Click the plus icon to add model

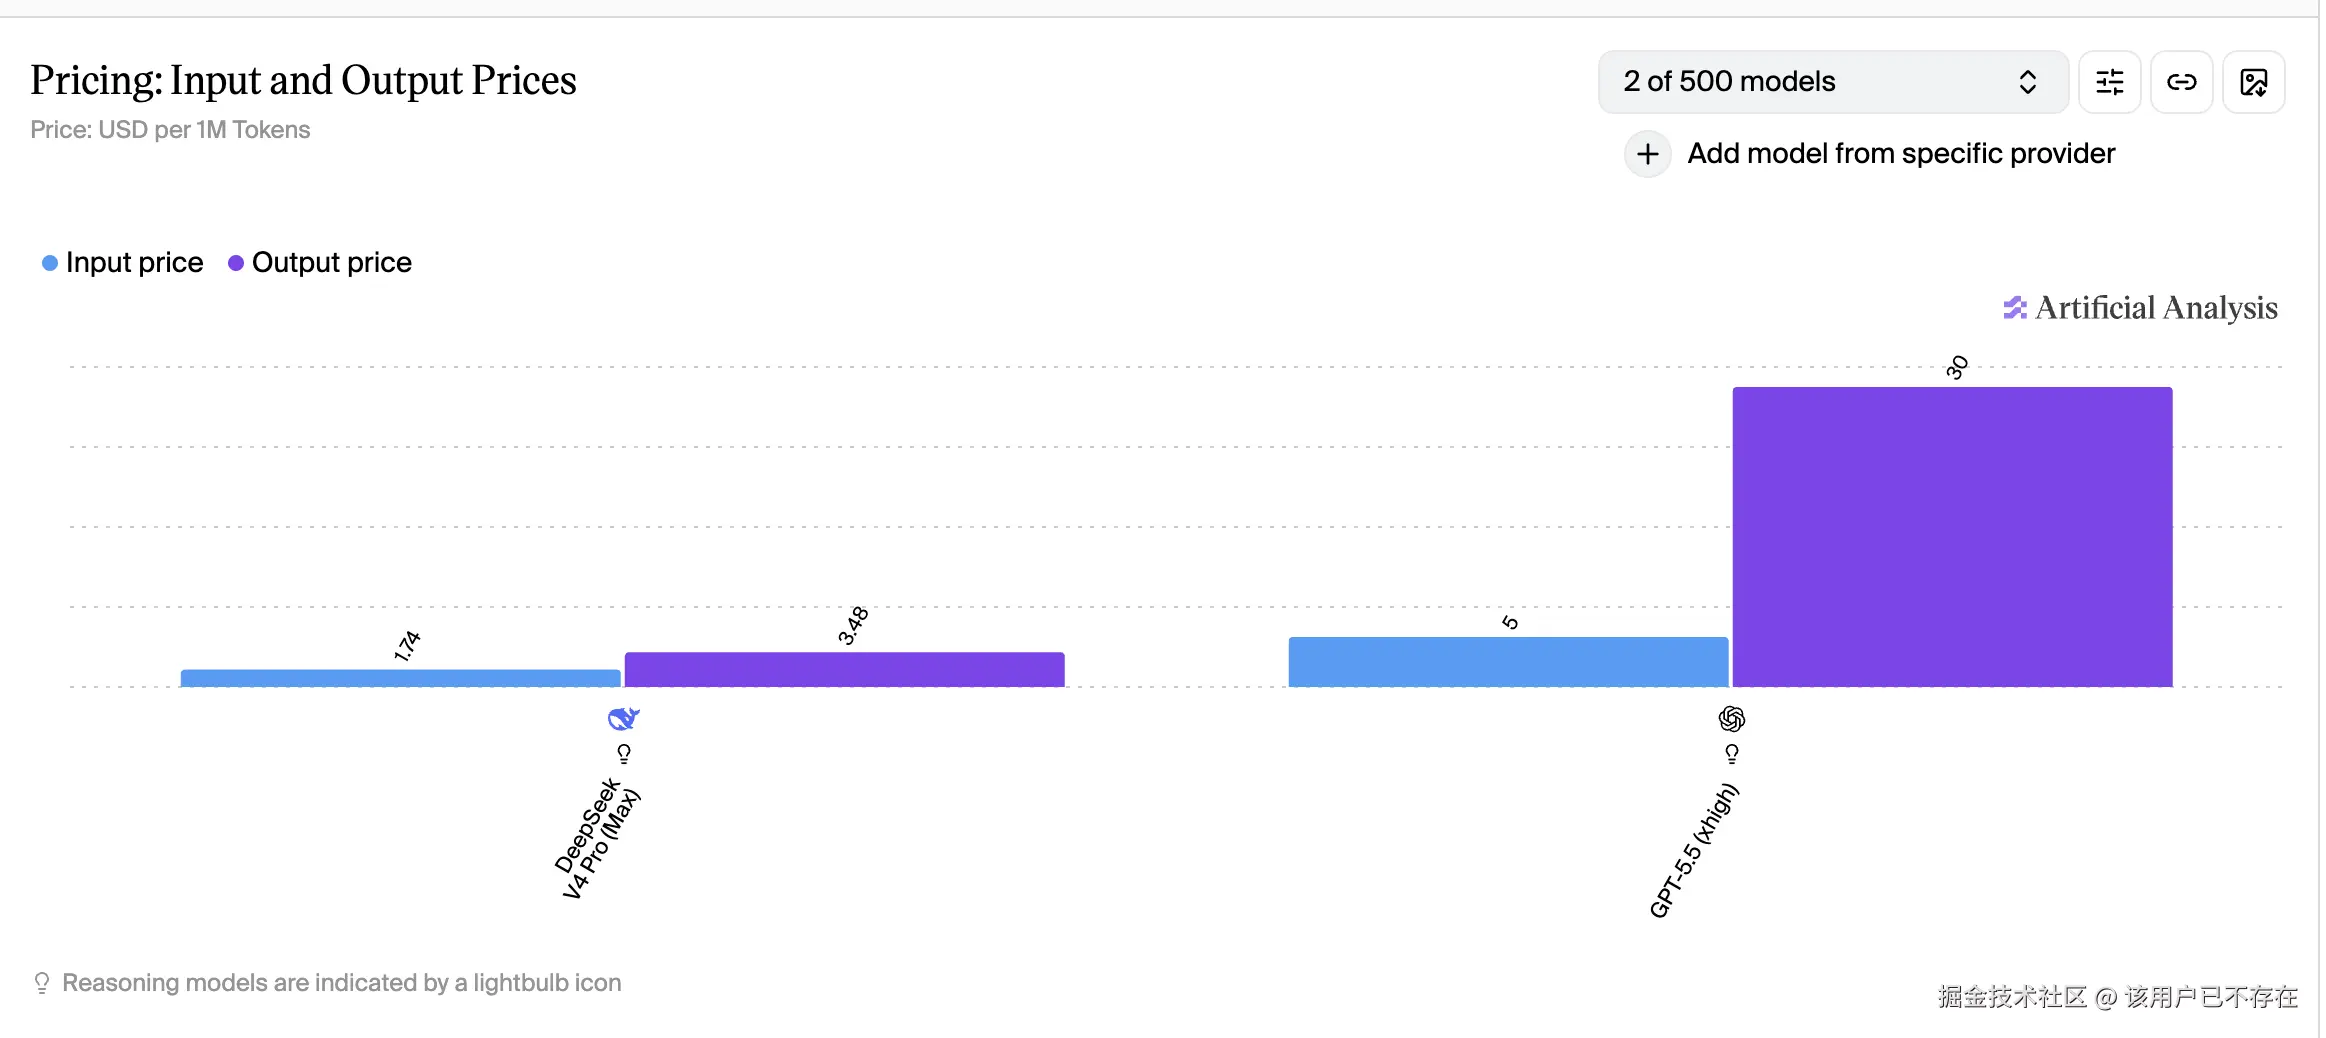[x=1647, y=154]
